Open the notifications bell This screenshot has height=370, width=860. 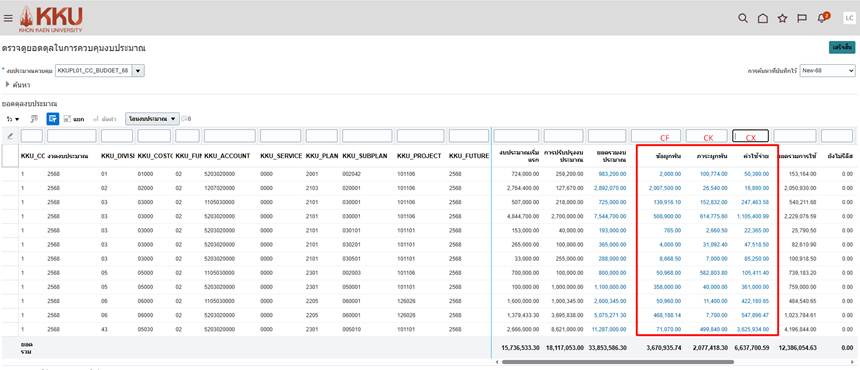pyautogui.click(x=822, y=18)
